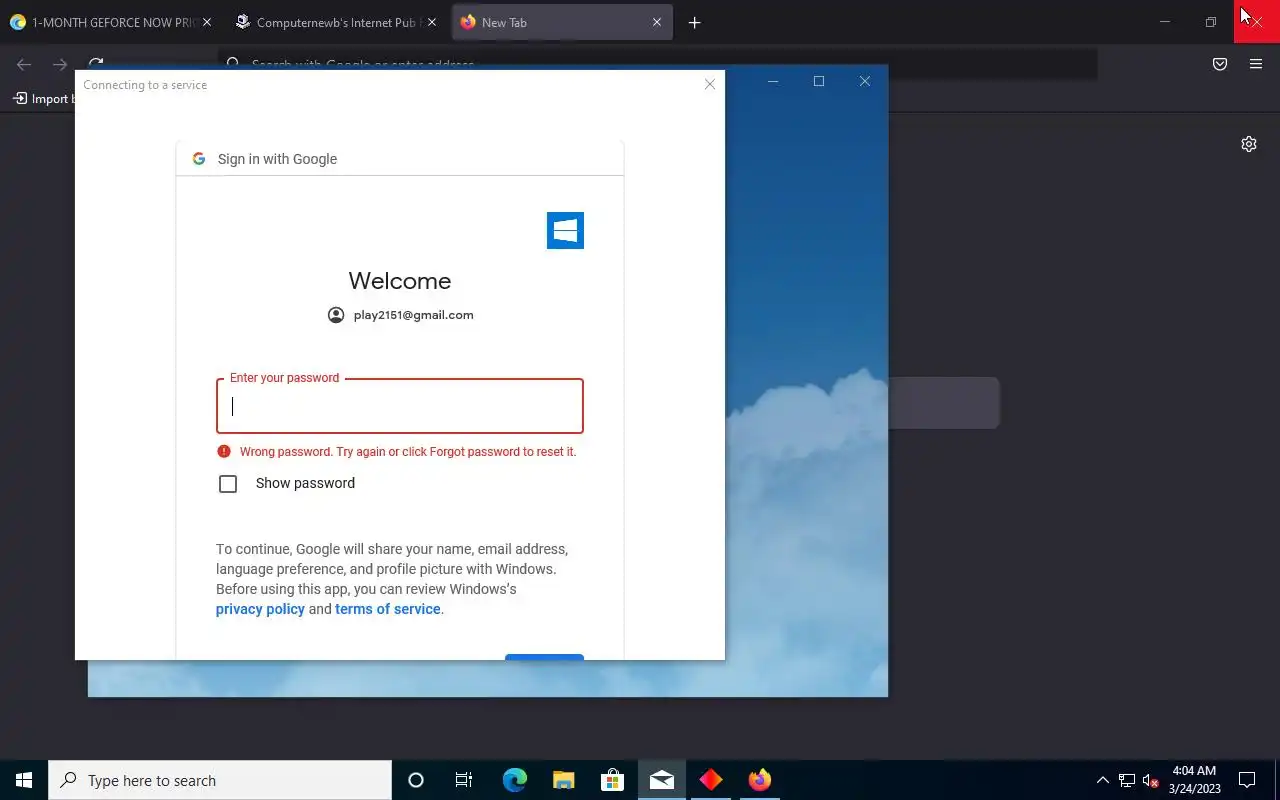
Task: Open the red diamond app on taskbar
Action: click(711, 780)
